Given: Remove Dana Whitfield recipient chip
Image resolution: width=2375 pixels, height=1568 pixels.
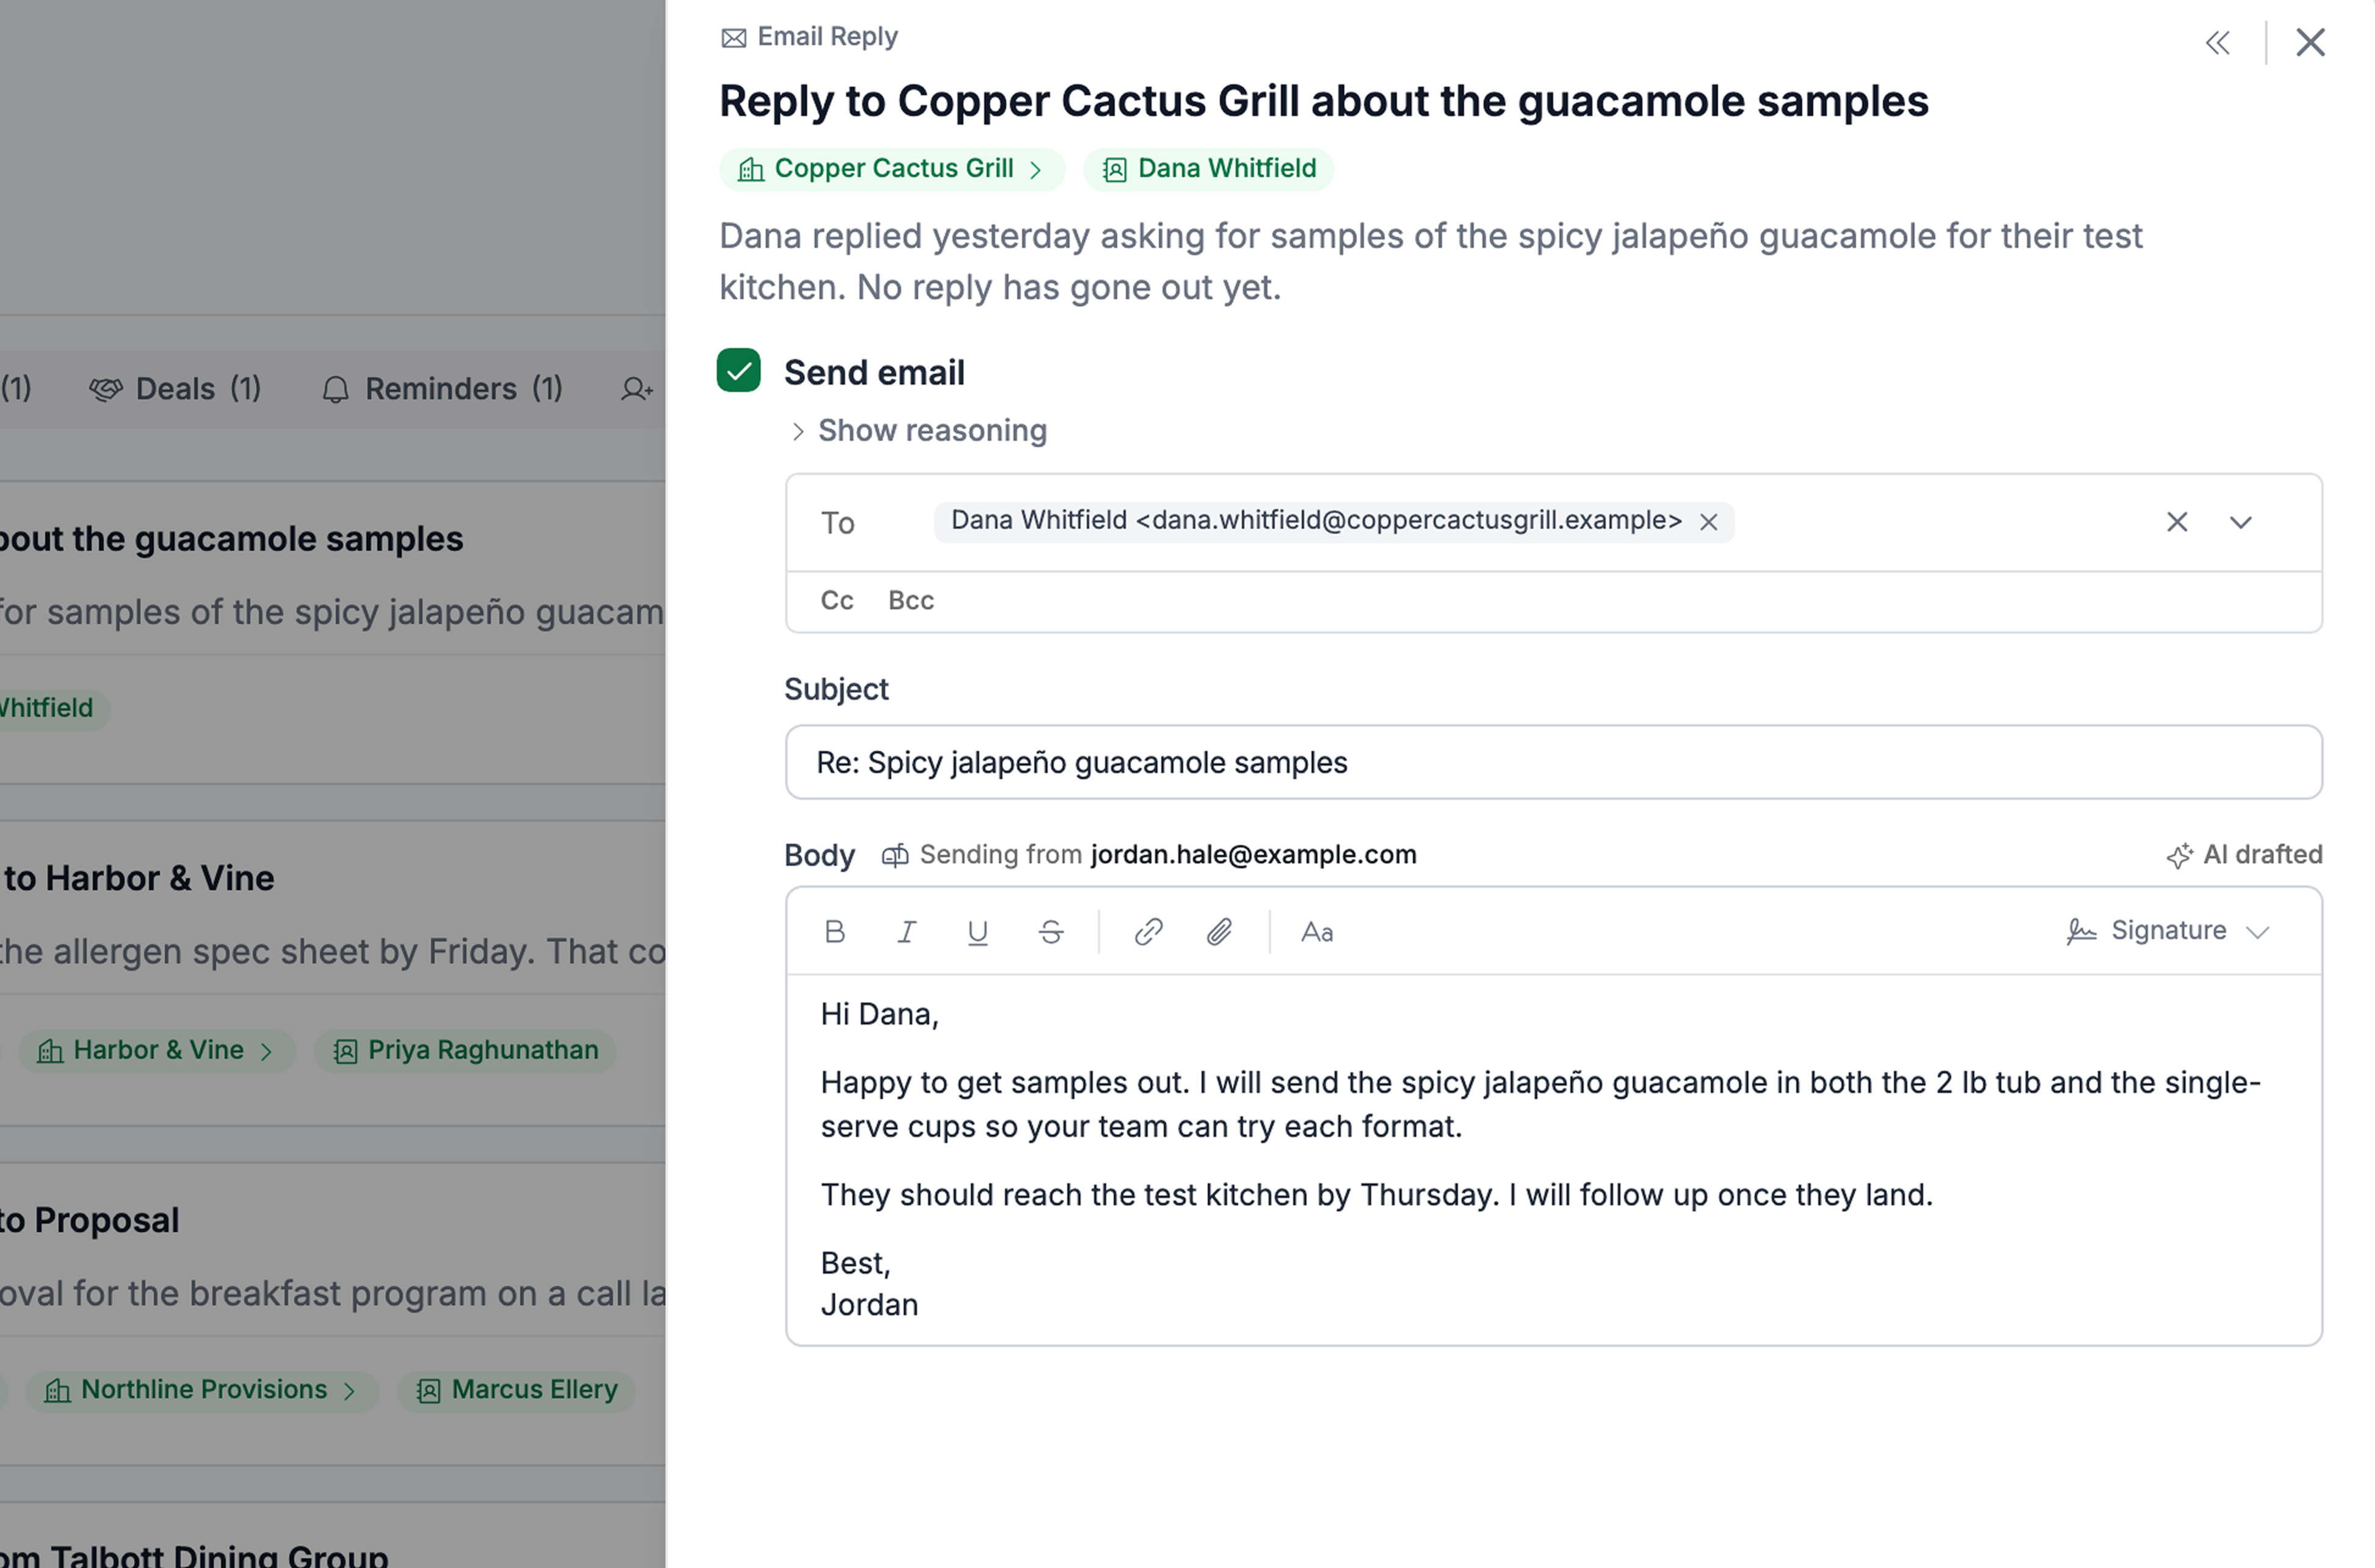Looking at the screenshot, I should point(1708,522).
